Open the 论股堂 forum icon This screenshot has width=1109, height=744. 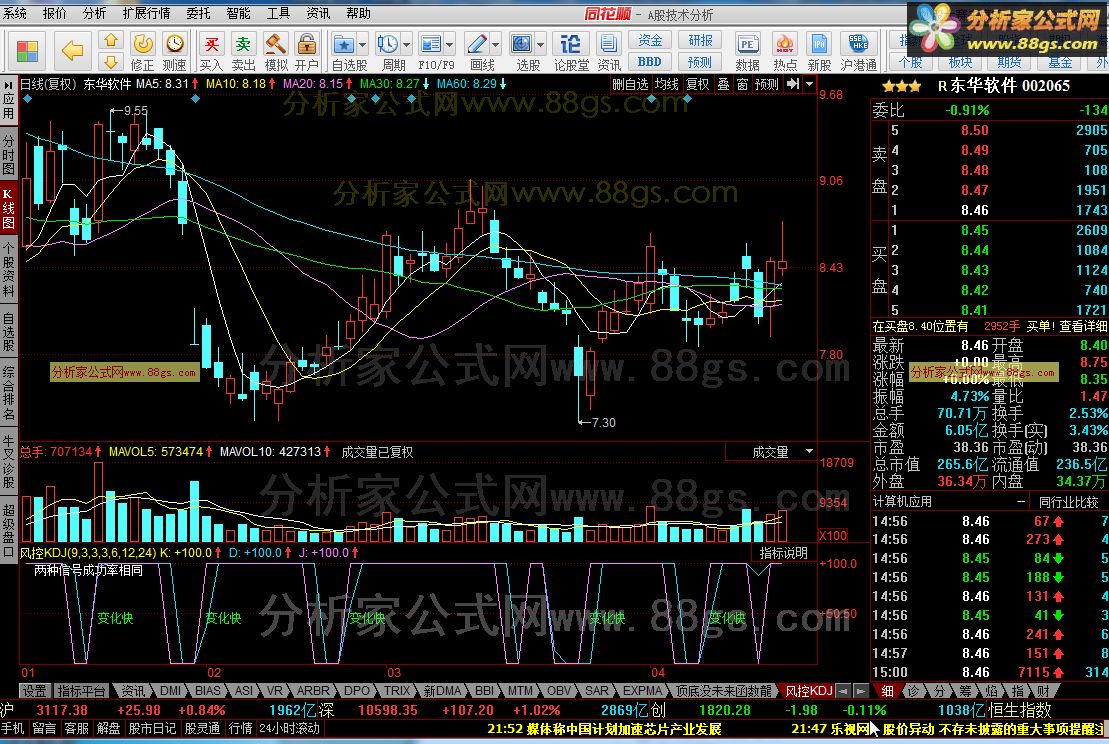tap(571, 52)
